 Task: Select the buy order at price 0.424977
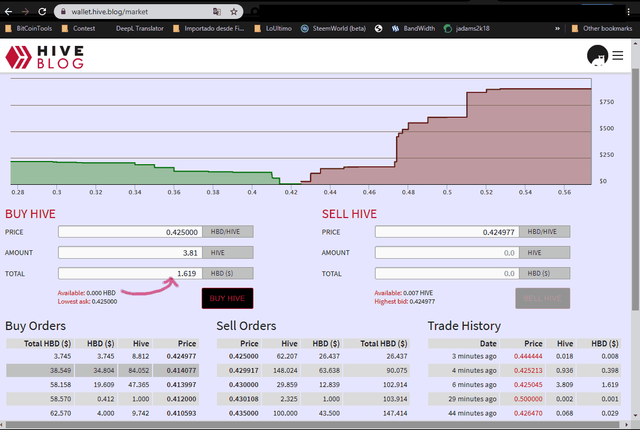(x=102, y=356)
